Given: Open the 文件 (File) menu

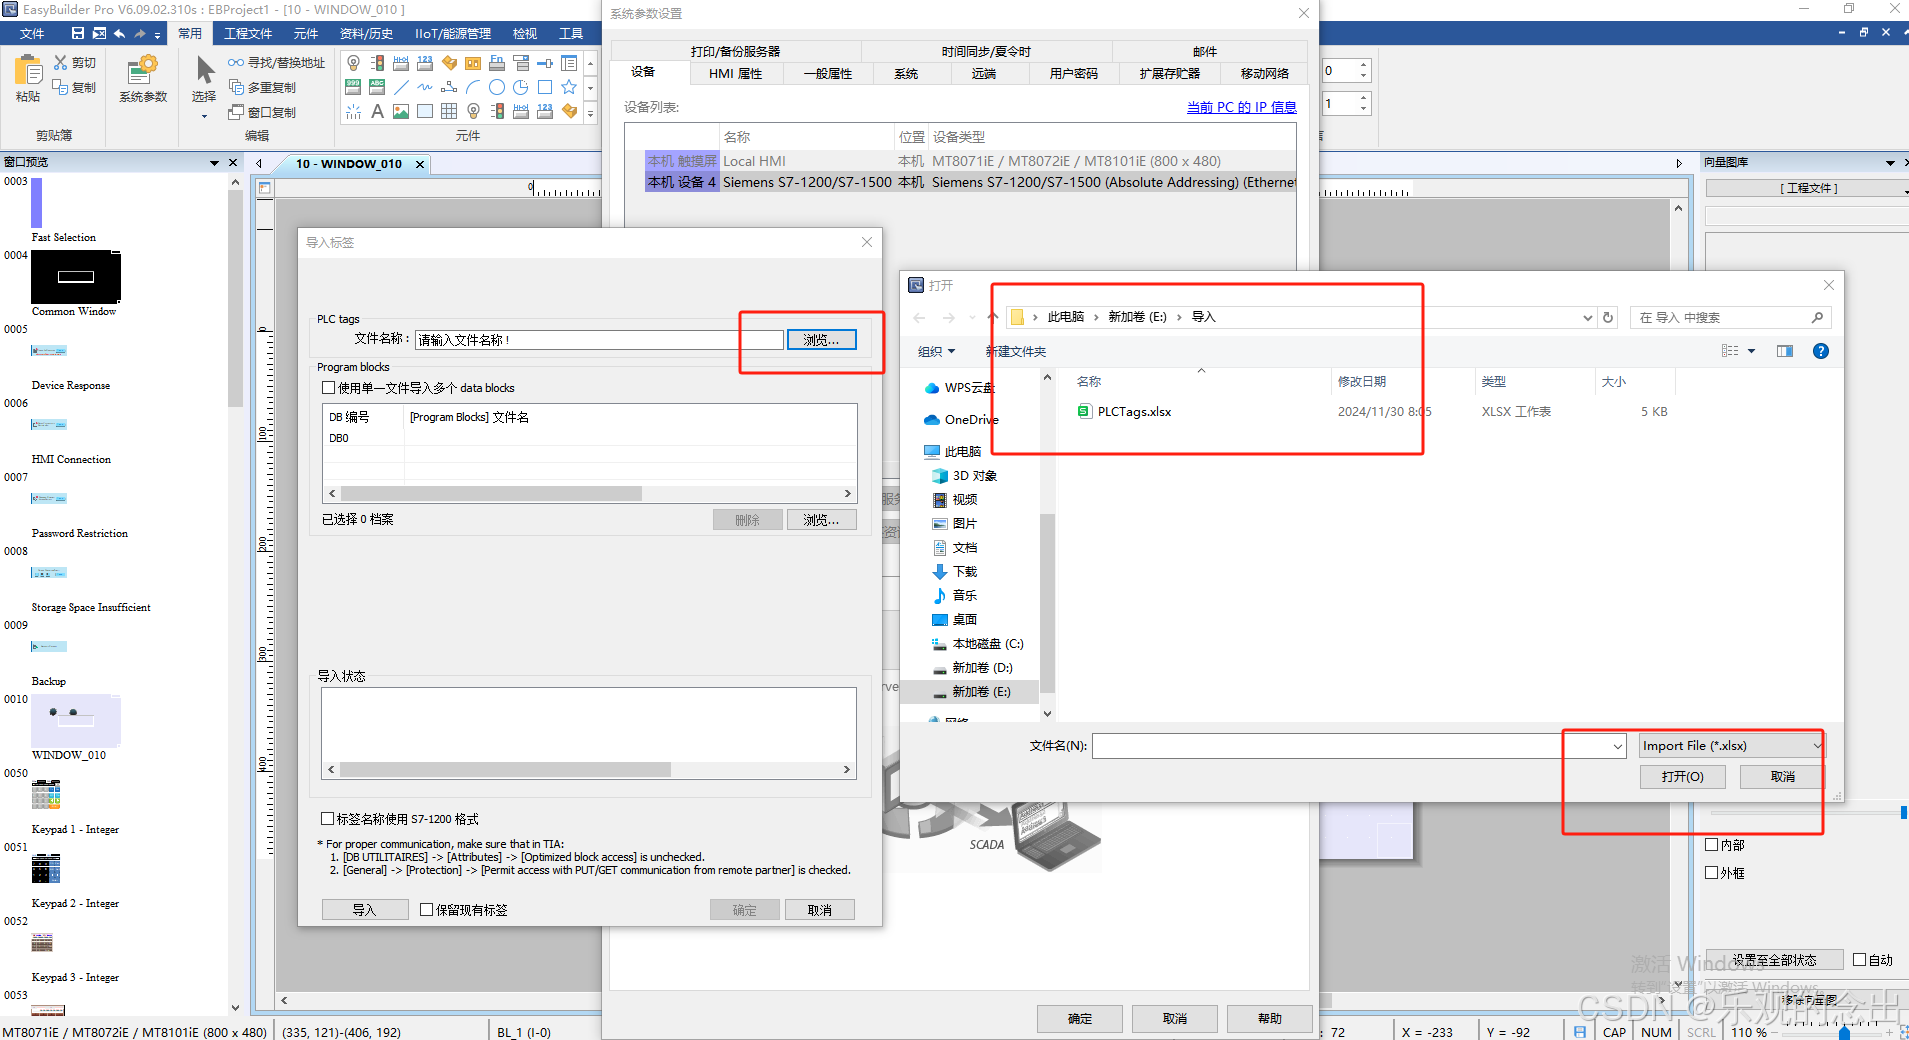Looking at the screenshot, I should (x=31, y=34).
